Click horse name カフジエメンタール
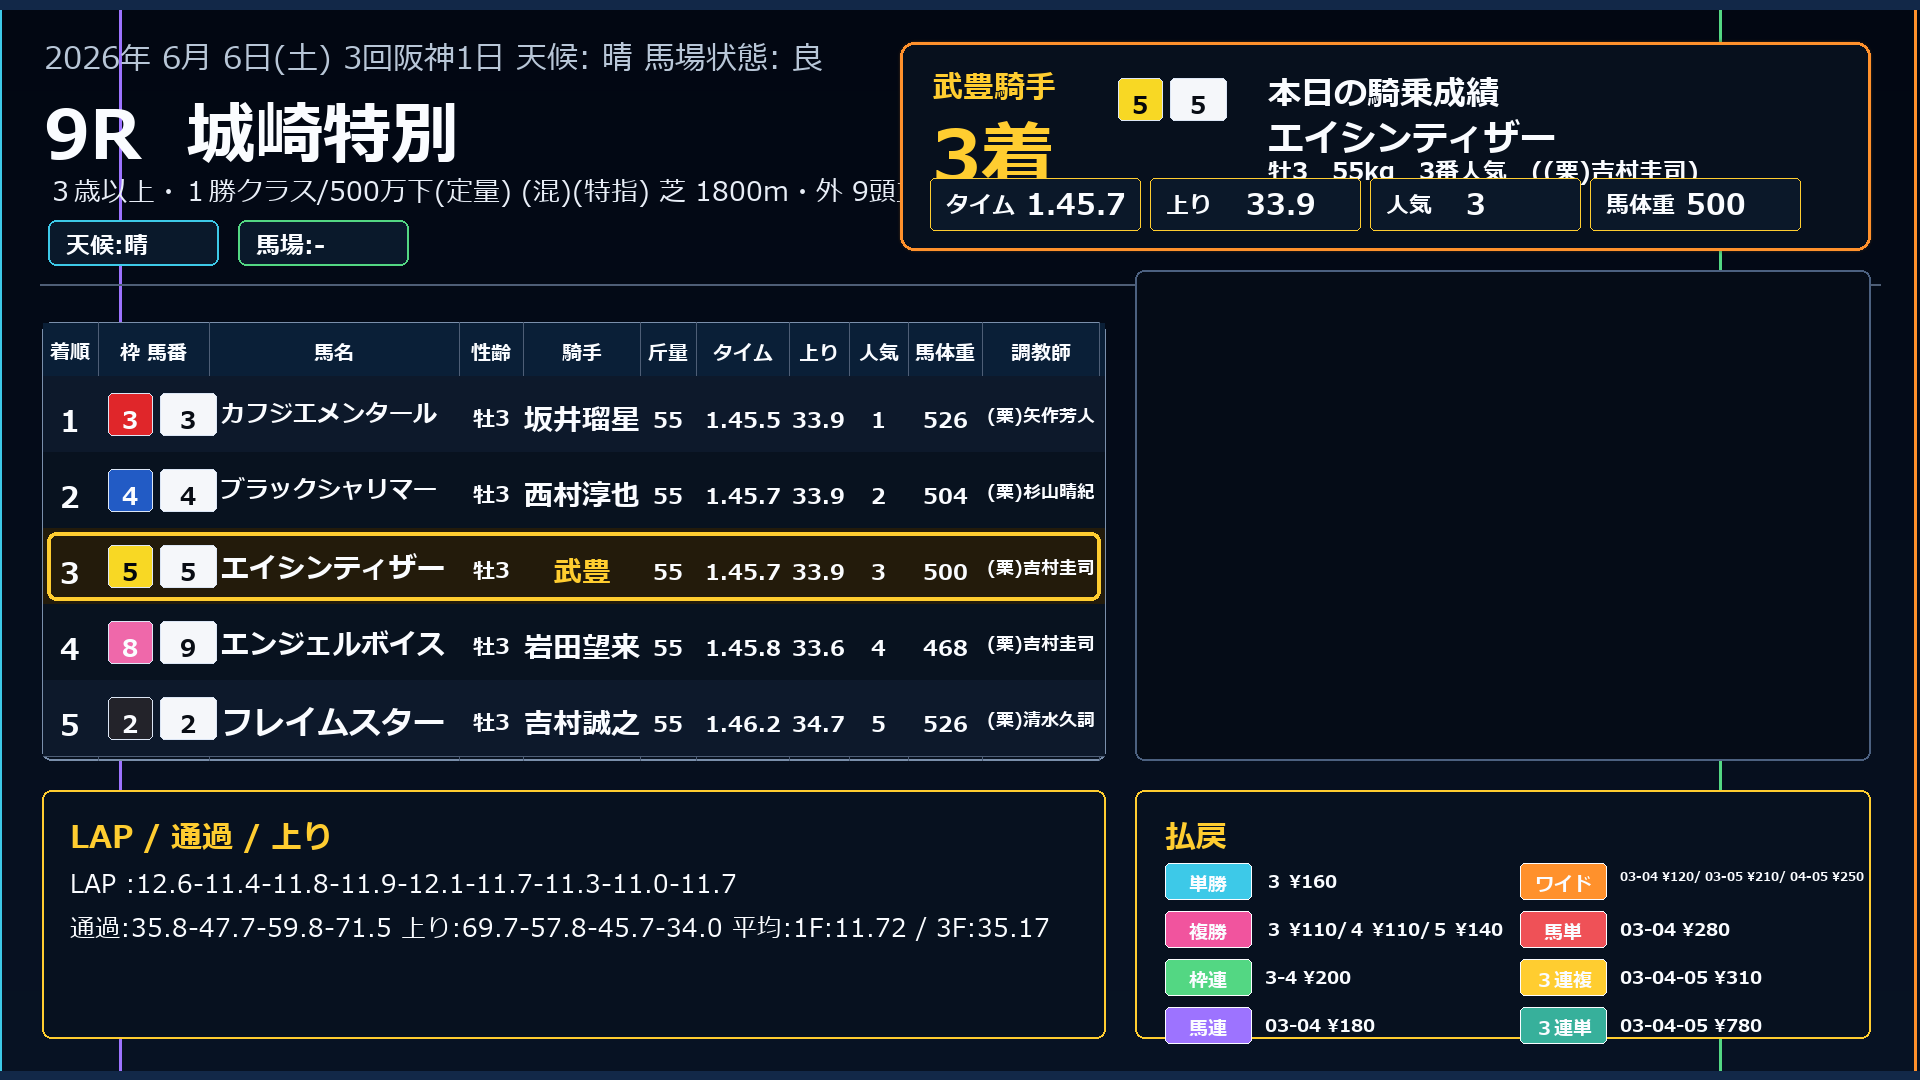1920x1080 pixels. coord(329,413)
